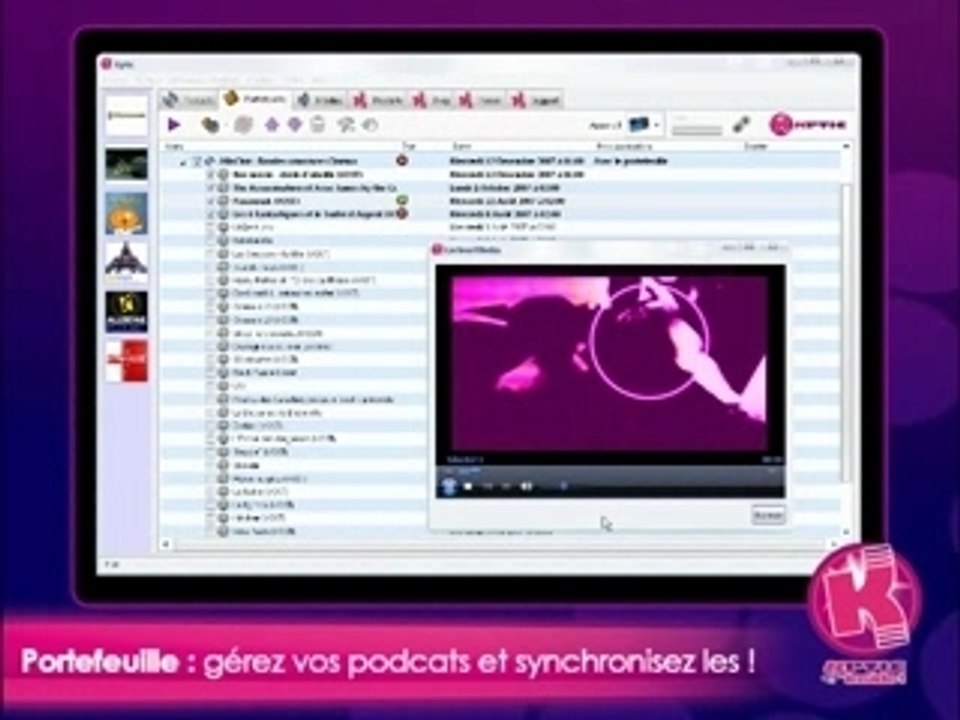Image resolution: width=960 pixels, height=720 pixels.
Task: Sort the list by the Date column header
Action: (462, 146)
